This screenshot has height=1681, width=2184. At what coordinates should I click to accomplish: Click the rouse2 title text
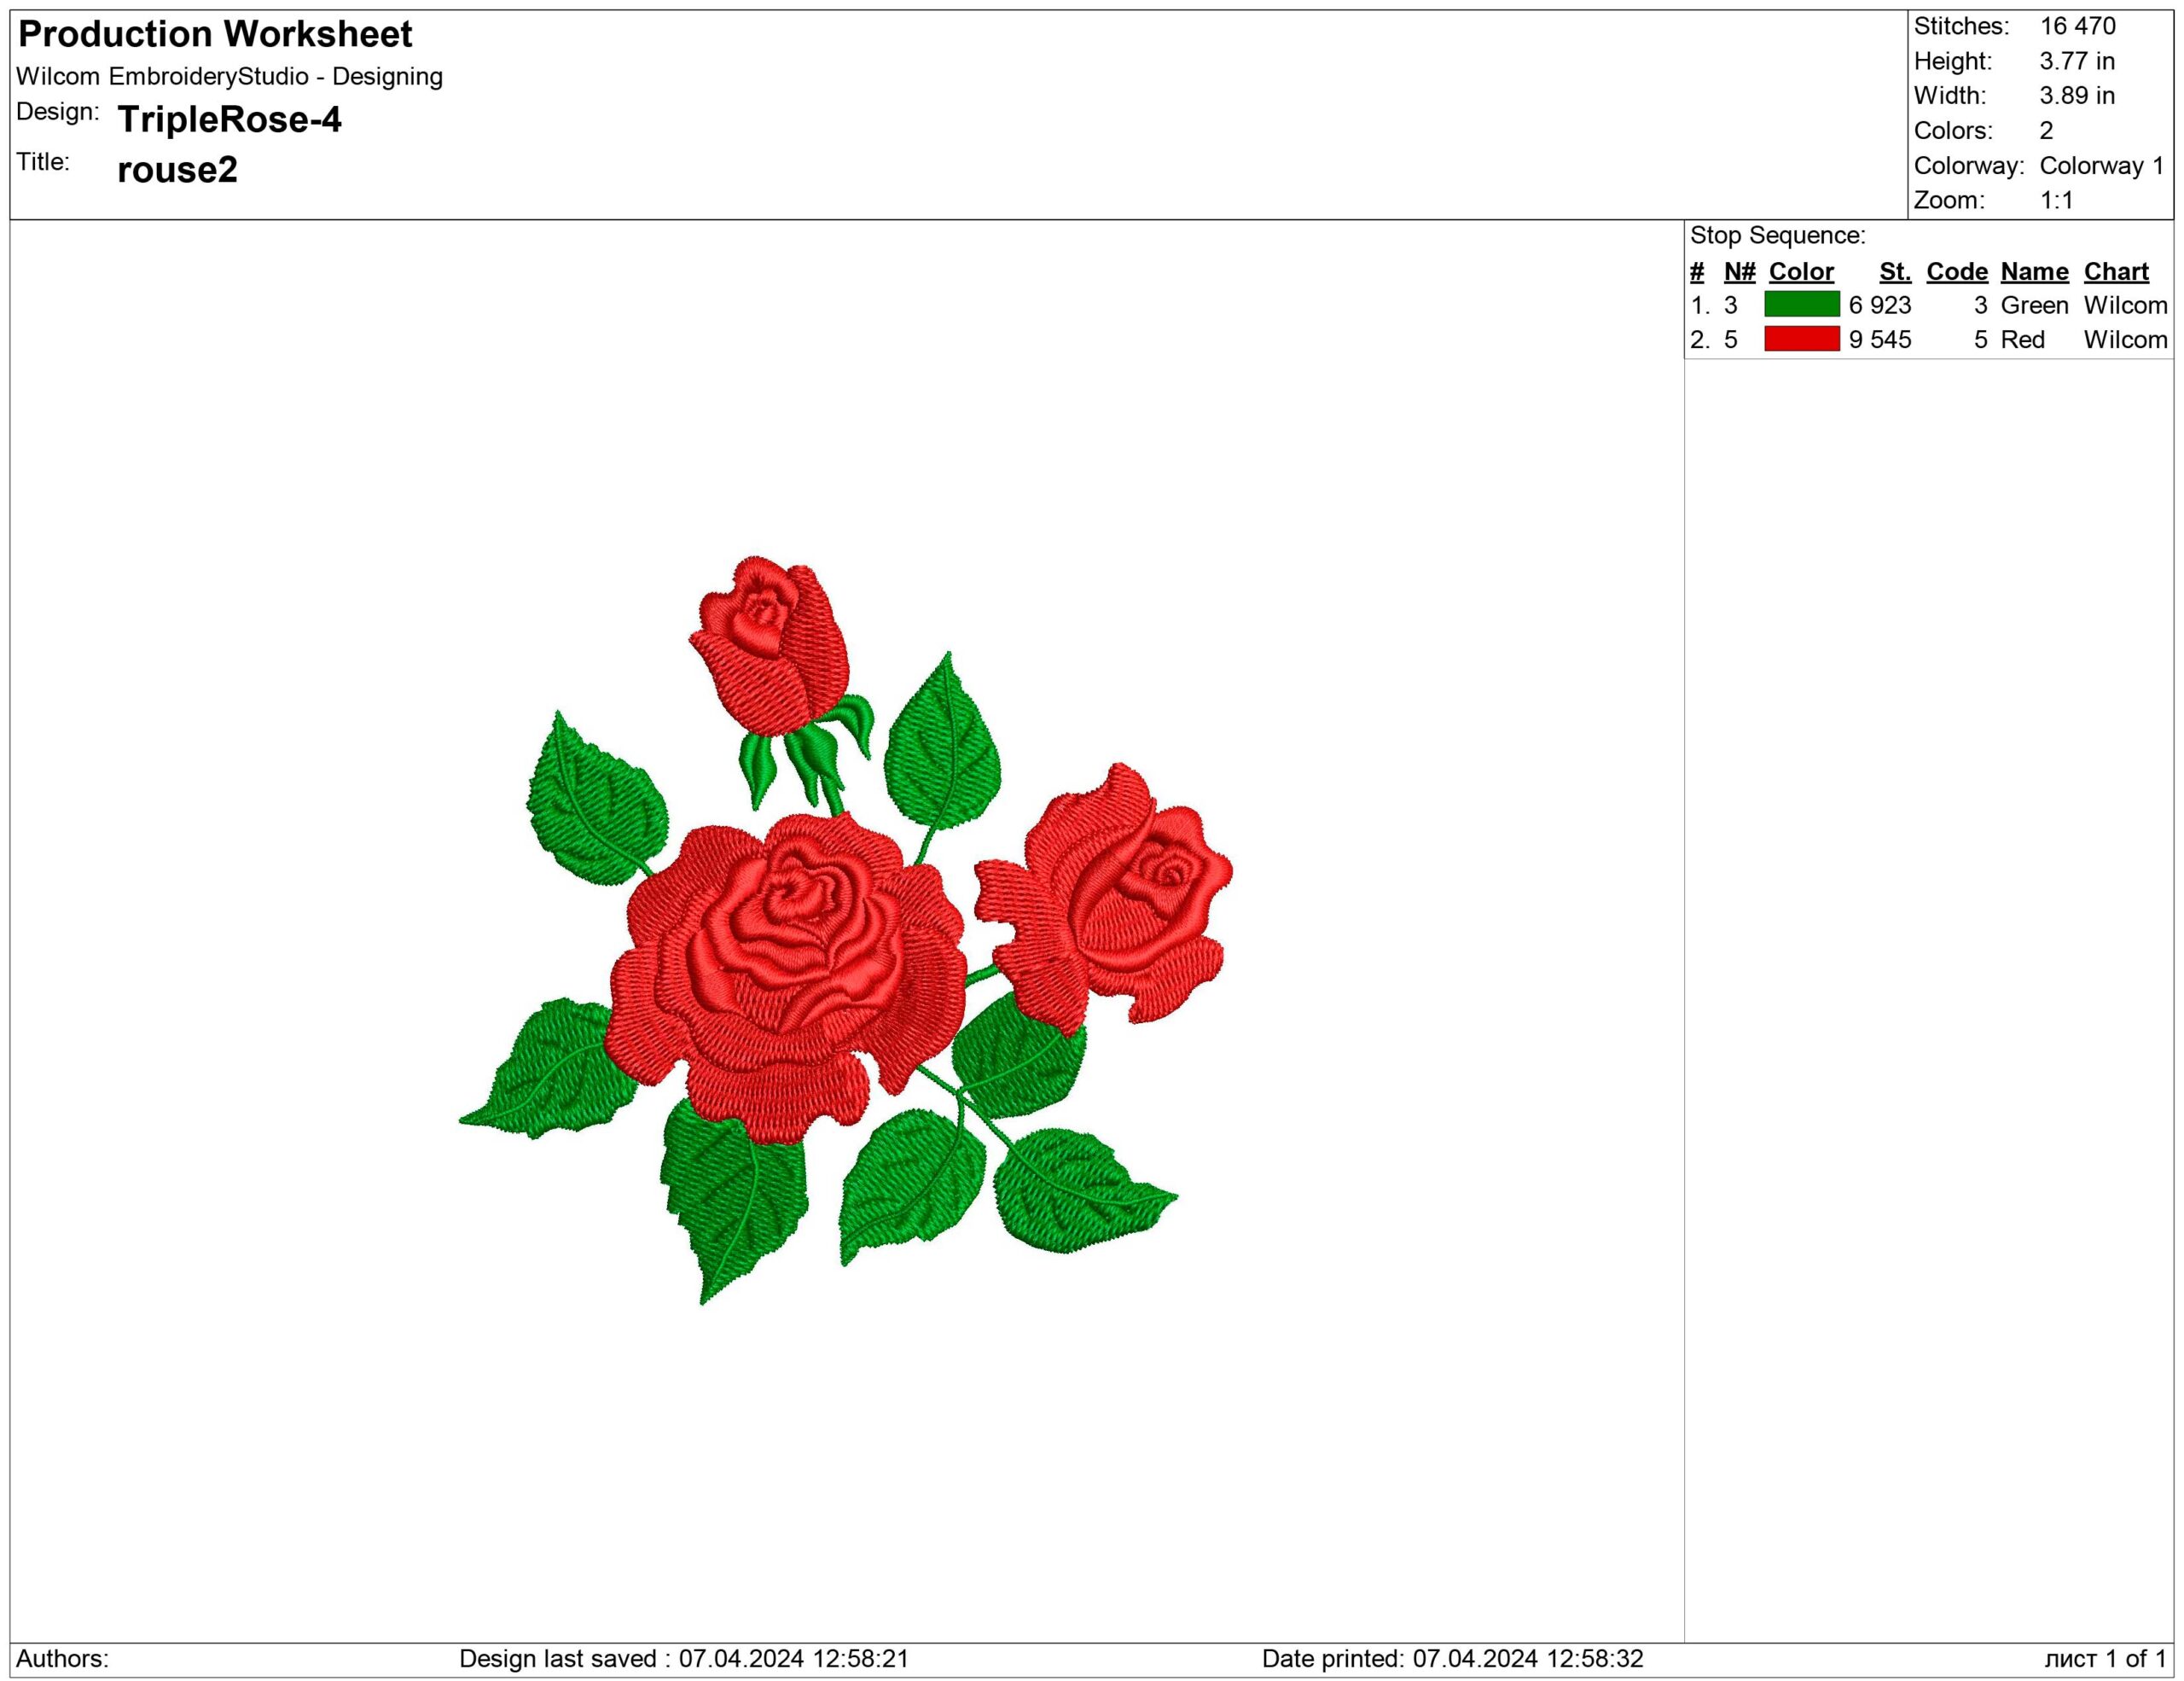[x=177, y=169]
